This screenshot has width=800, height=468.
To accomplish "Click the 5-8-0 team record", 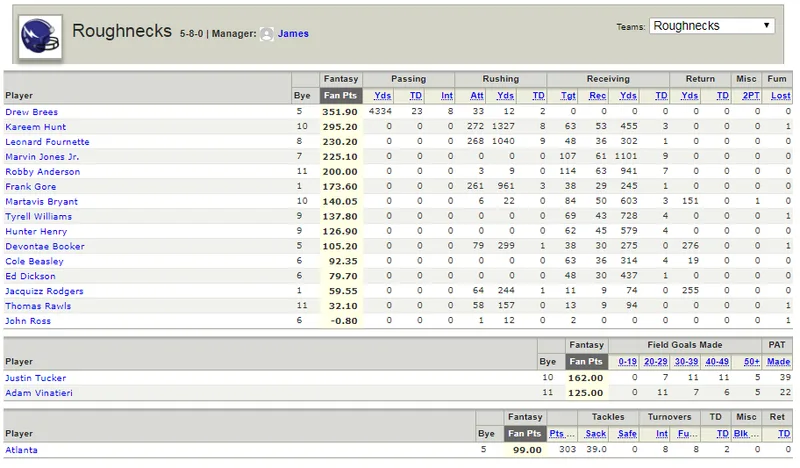I will (x=191, y=34).
